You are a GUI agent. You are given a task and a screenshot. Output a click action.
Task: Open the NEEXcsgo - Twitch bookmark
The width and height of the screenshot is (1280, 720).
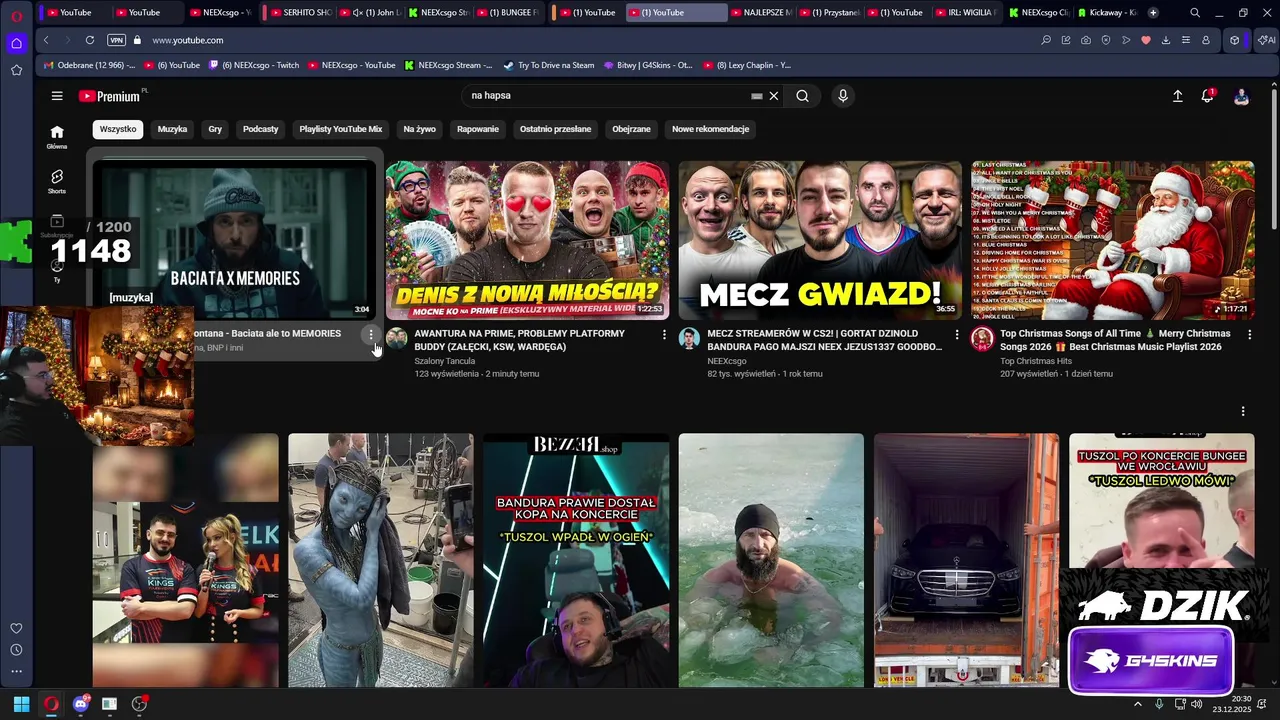pyautogui.click(x=254, y=65)
